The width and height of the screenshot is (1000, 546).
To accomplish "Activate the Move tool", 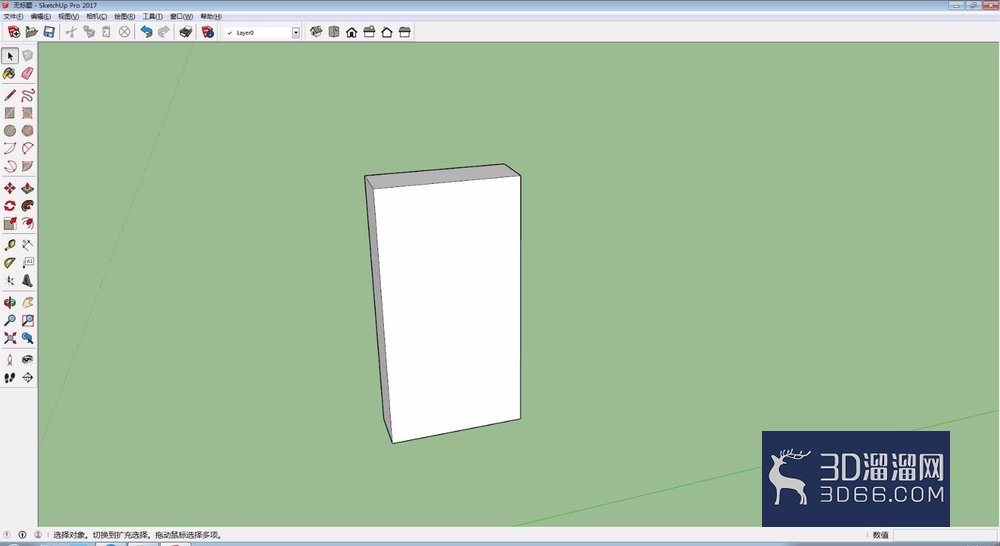I will [10, 188].
